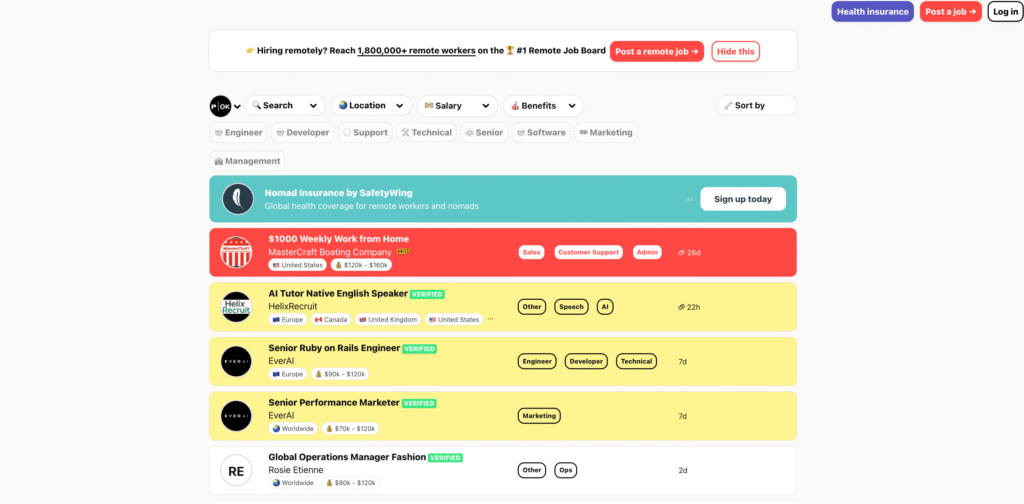This screenshot has width=1024, height=504.
Task: Toggle the Support filter tag
Action: 365,133
